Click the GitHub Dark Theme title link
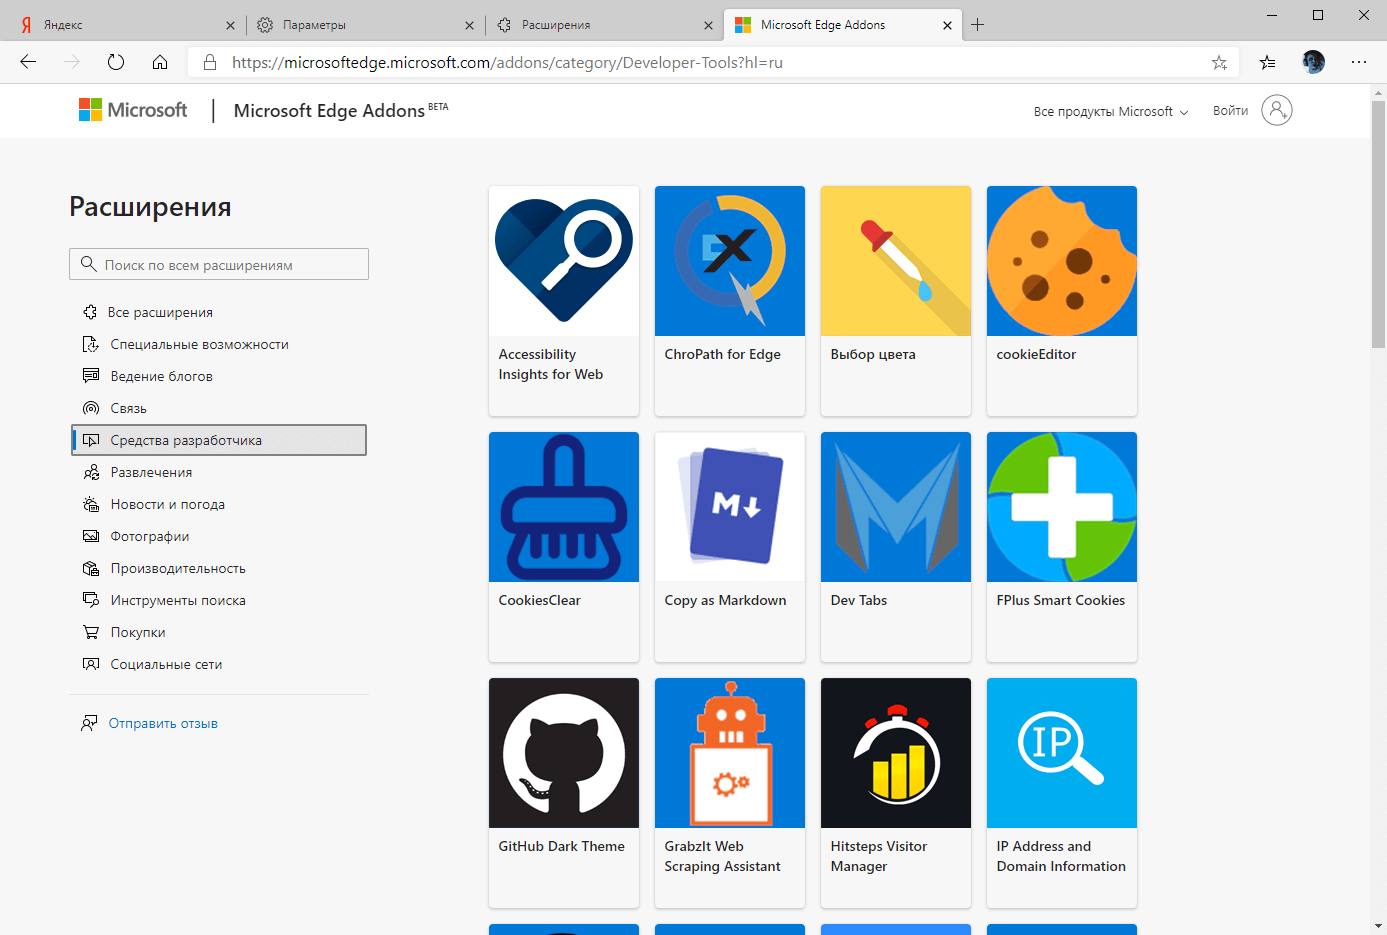This screenshot has height=935, width=1387. pos(561,846)
